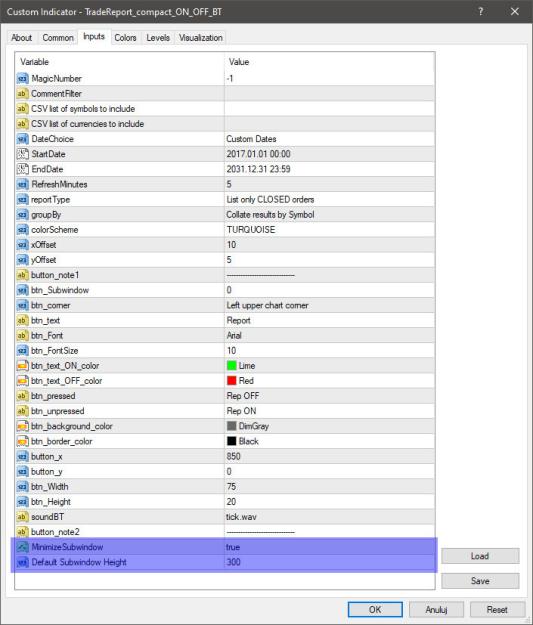Click the MagicNumber integer type icon
Image resolution: width=533 pixels, height=625 pixels.
(22, 79)
